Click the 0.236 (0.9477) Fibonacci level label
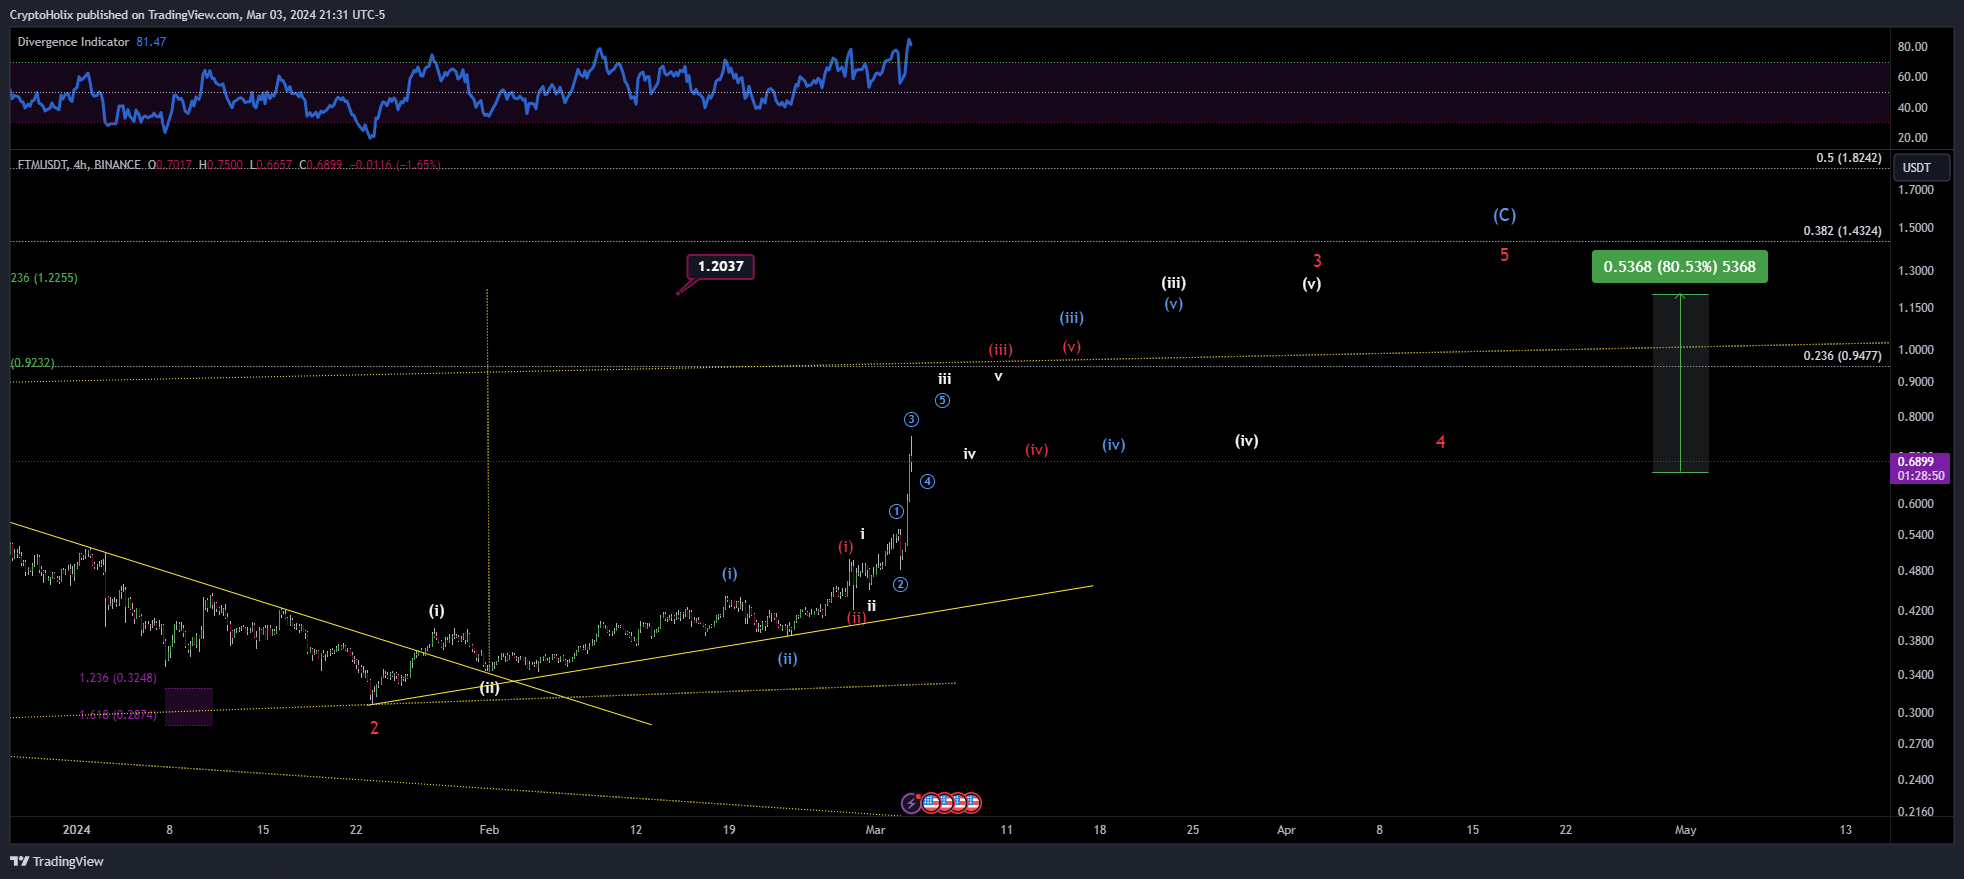1964x879 pixels. pyautogui.click(x=1842, y=356)
